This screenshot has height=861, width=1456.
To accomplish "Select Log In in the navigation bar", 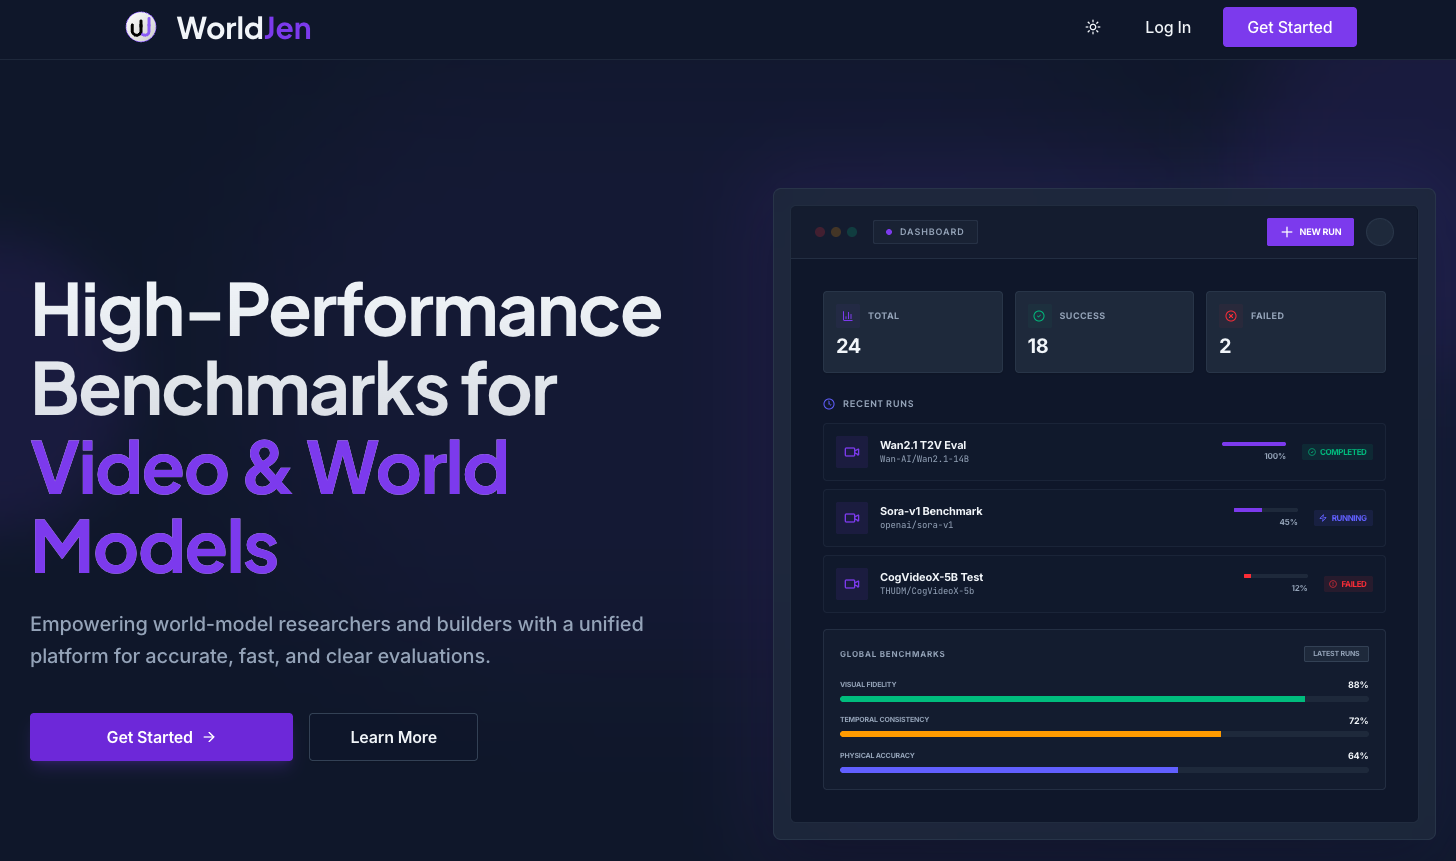I will click(1168, 27).
